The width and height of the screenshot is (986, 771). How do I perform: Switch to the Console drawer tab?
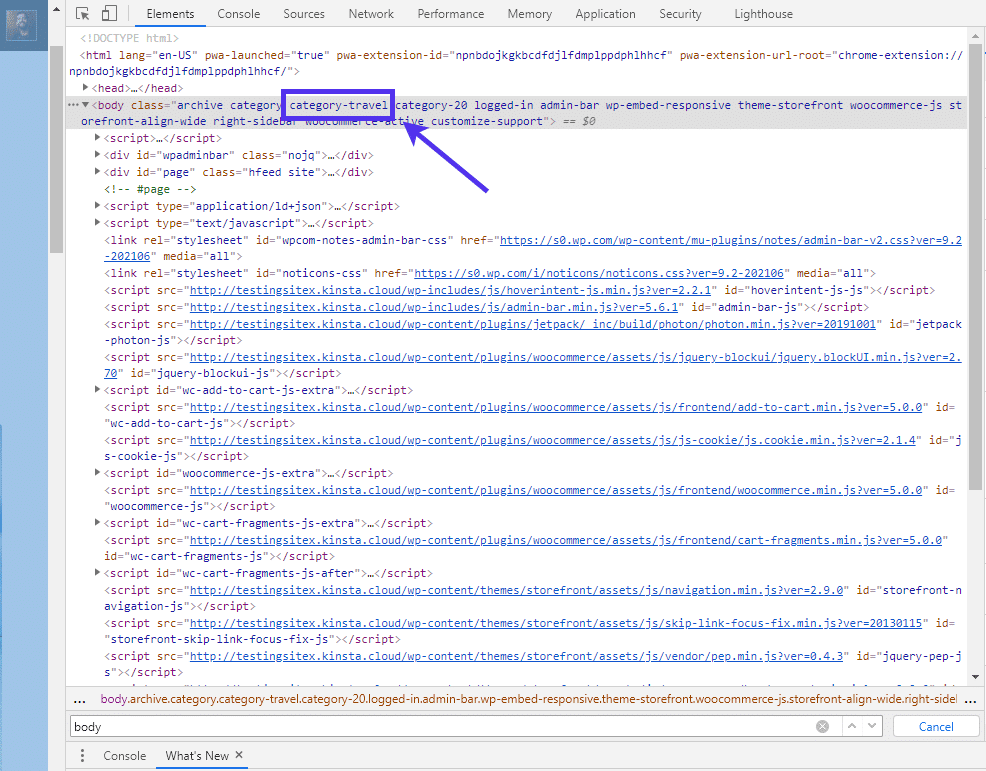[x=125, y=756]
